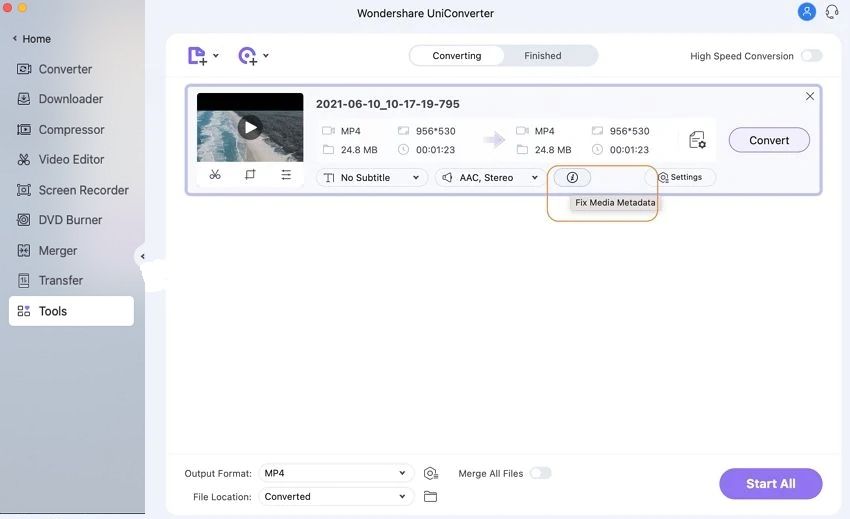
Task: Click the scissors Trim icon
Action: [x=215, y=175]
